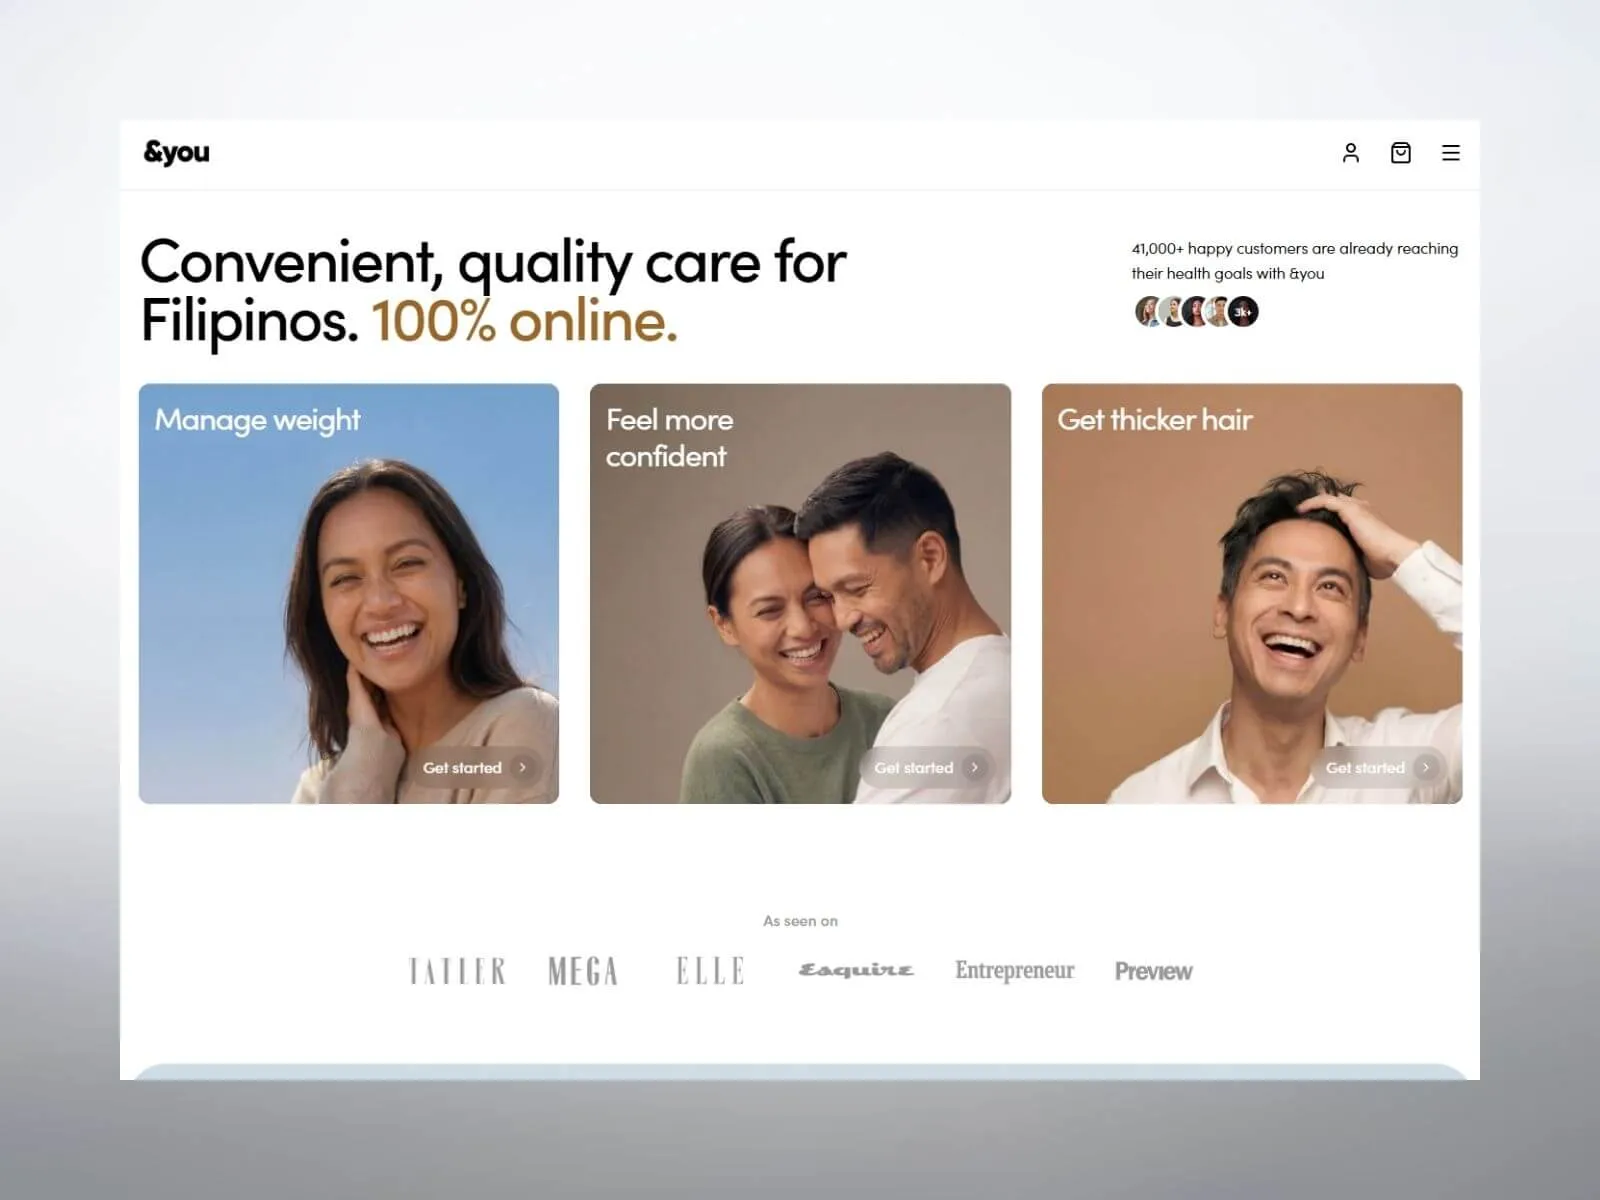
Task: Open the Feel more confident couple photo
Action: pos(800,594)
